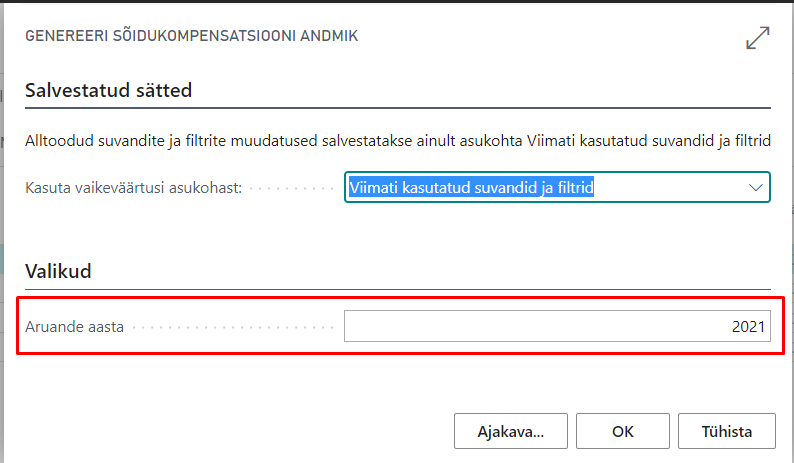The height and width of the screenshot is (463, 794).
Task: Cancel using the Tühista button
Action: tap(727, 432)
